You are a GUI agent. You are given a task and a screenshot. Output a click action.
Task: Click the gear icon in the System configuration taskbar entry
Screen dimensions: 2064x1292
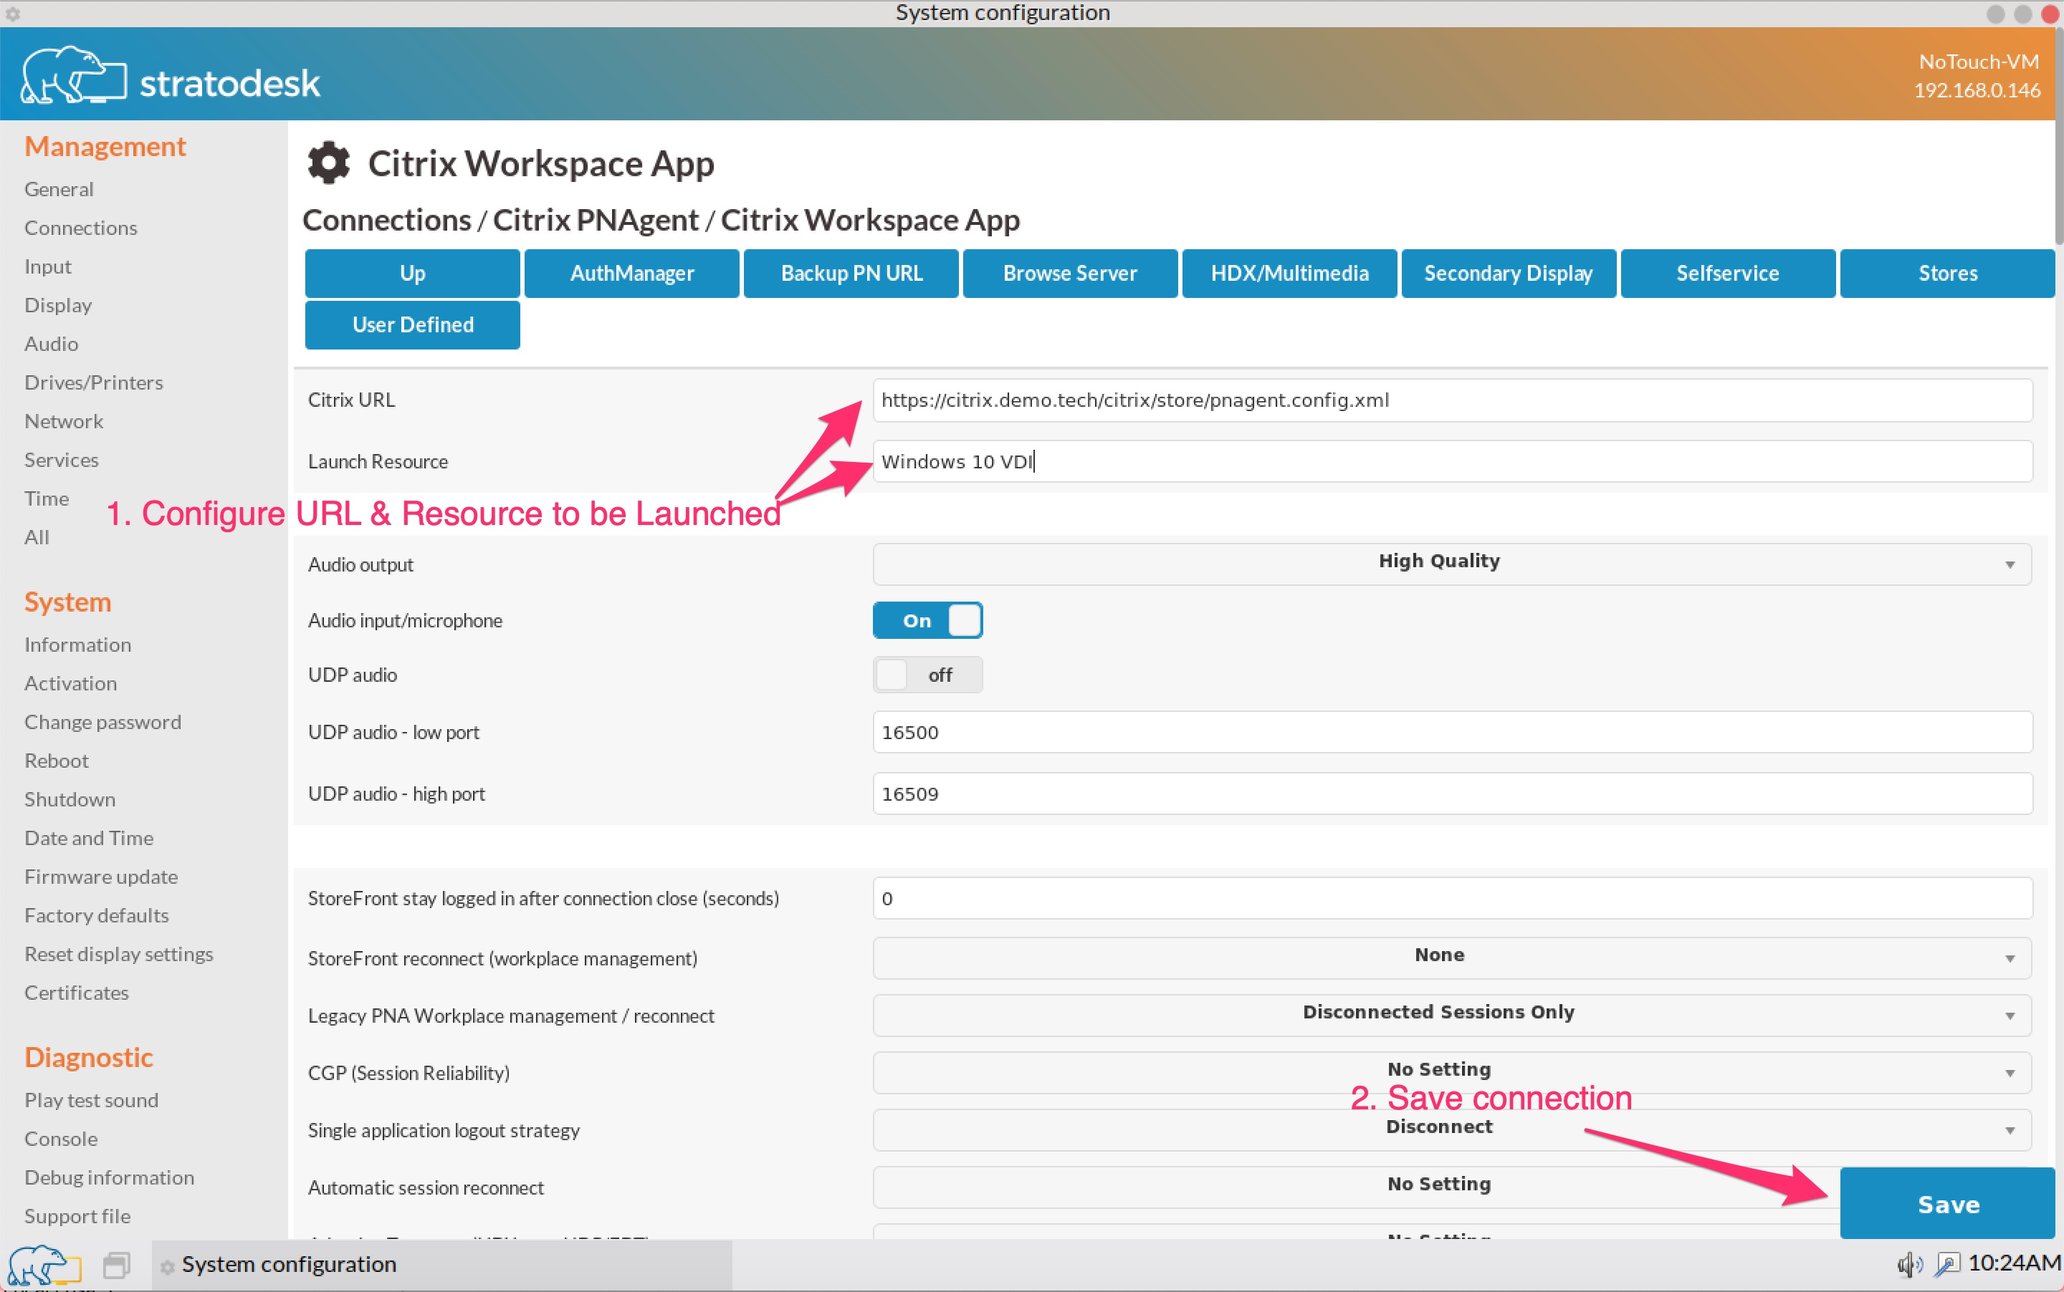pyautogui.click(x=166, y=1265)
